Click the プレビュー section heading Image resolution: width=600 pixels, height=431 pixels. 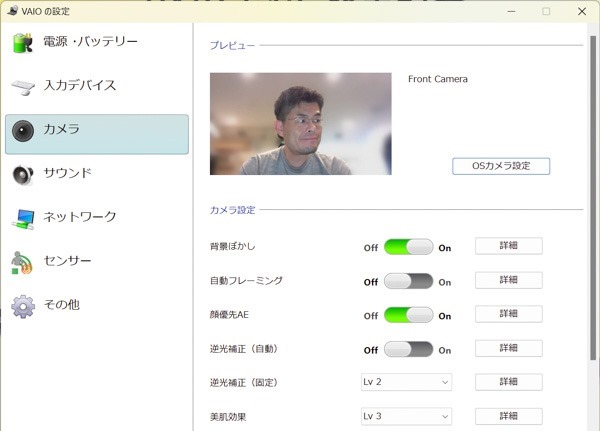[232, 46]
